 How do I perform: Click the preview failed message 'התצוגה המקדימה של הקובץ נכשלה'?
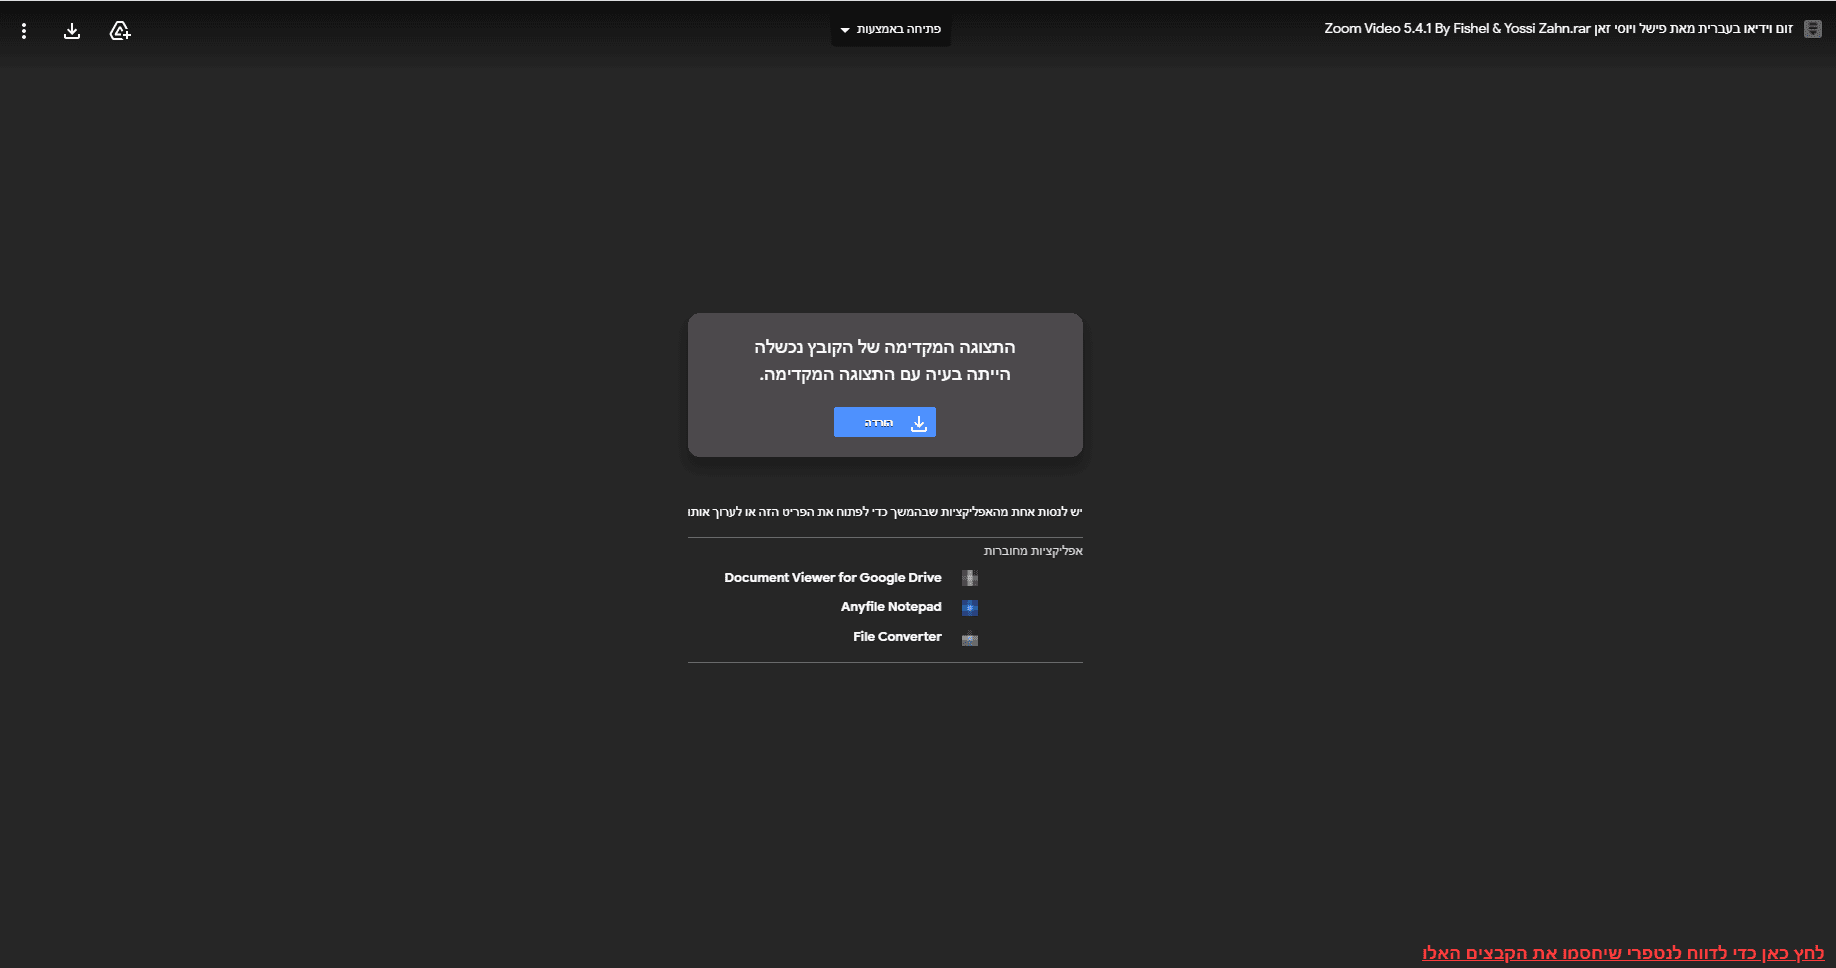tap(885, 347)
